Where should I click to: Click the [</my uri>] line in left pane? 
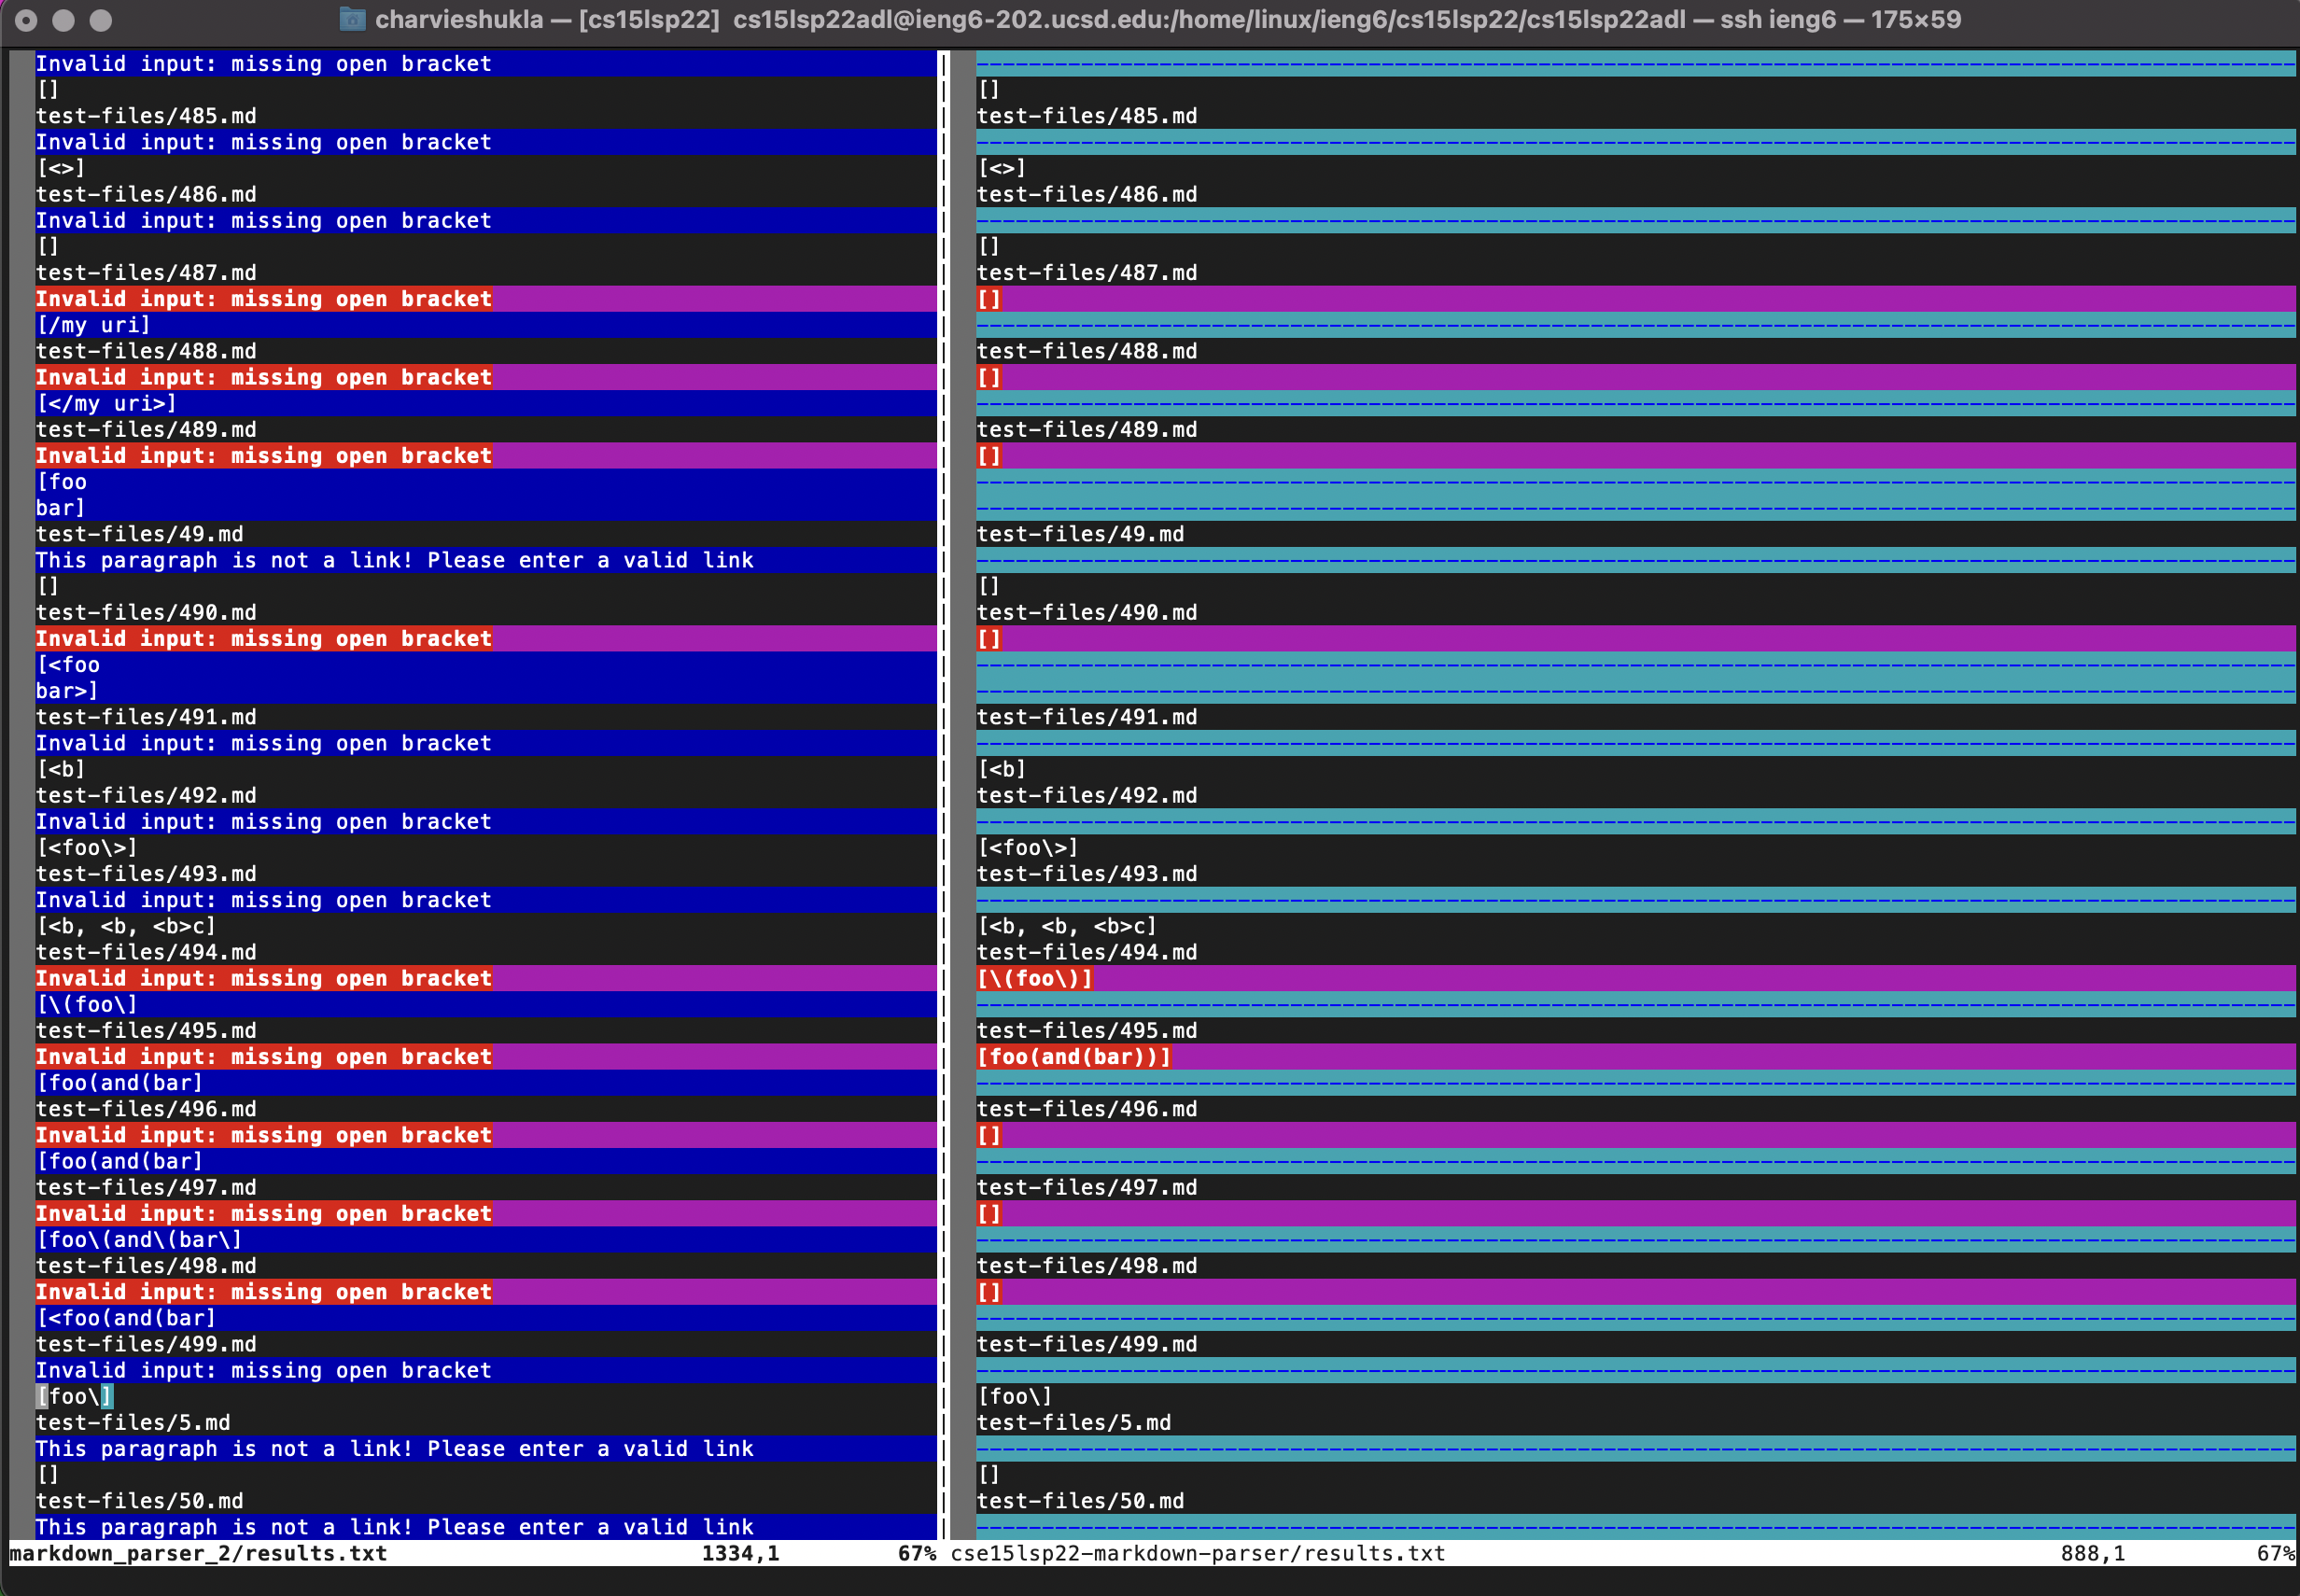106,403
